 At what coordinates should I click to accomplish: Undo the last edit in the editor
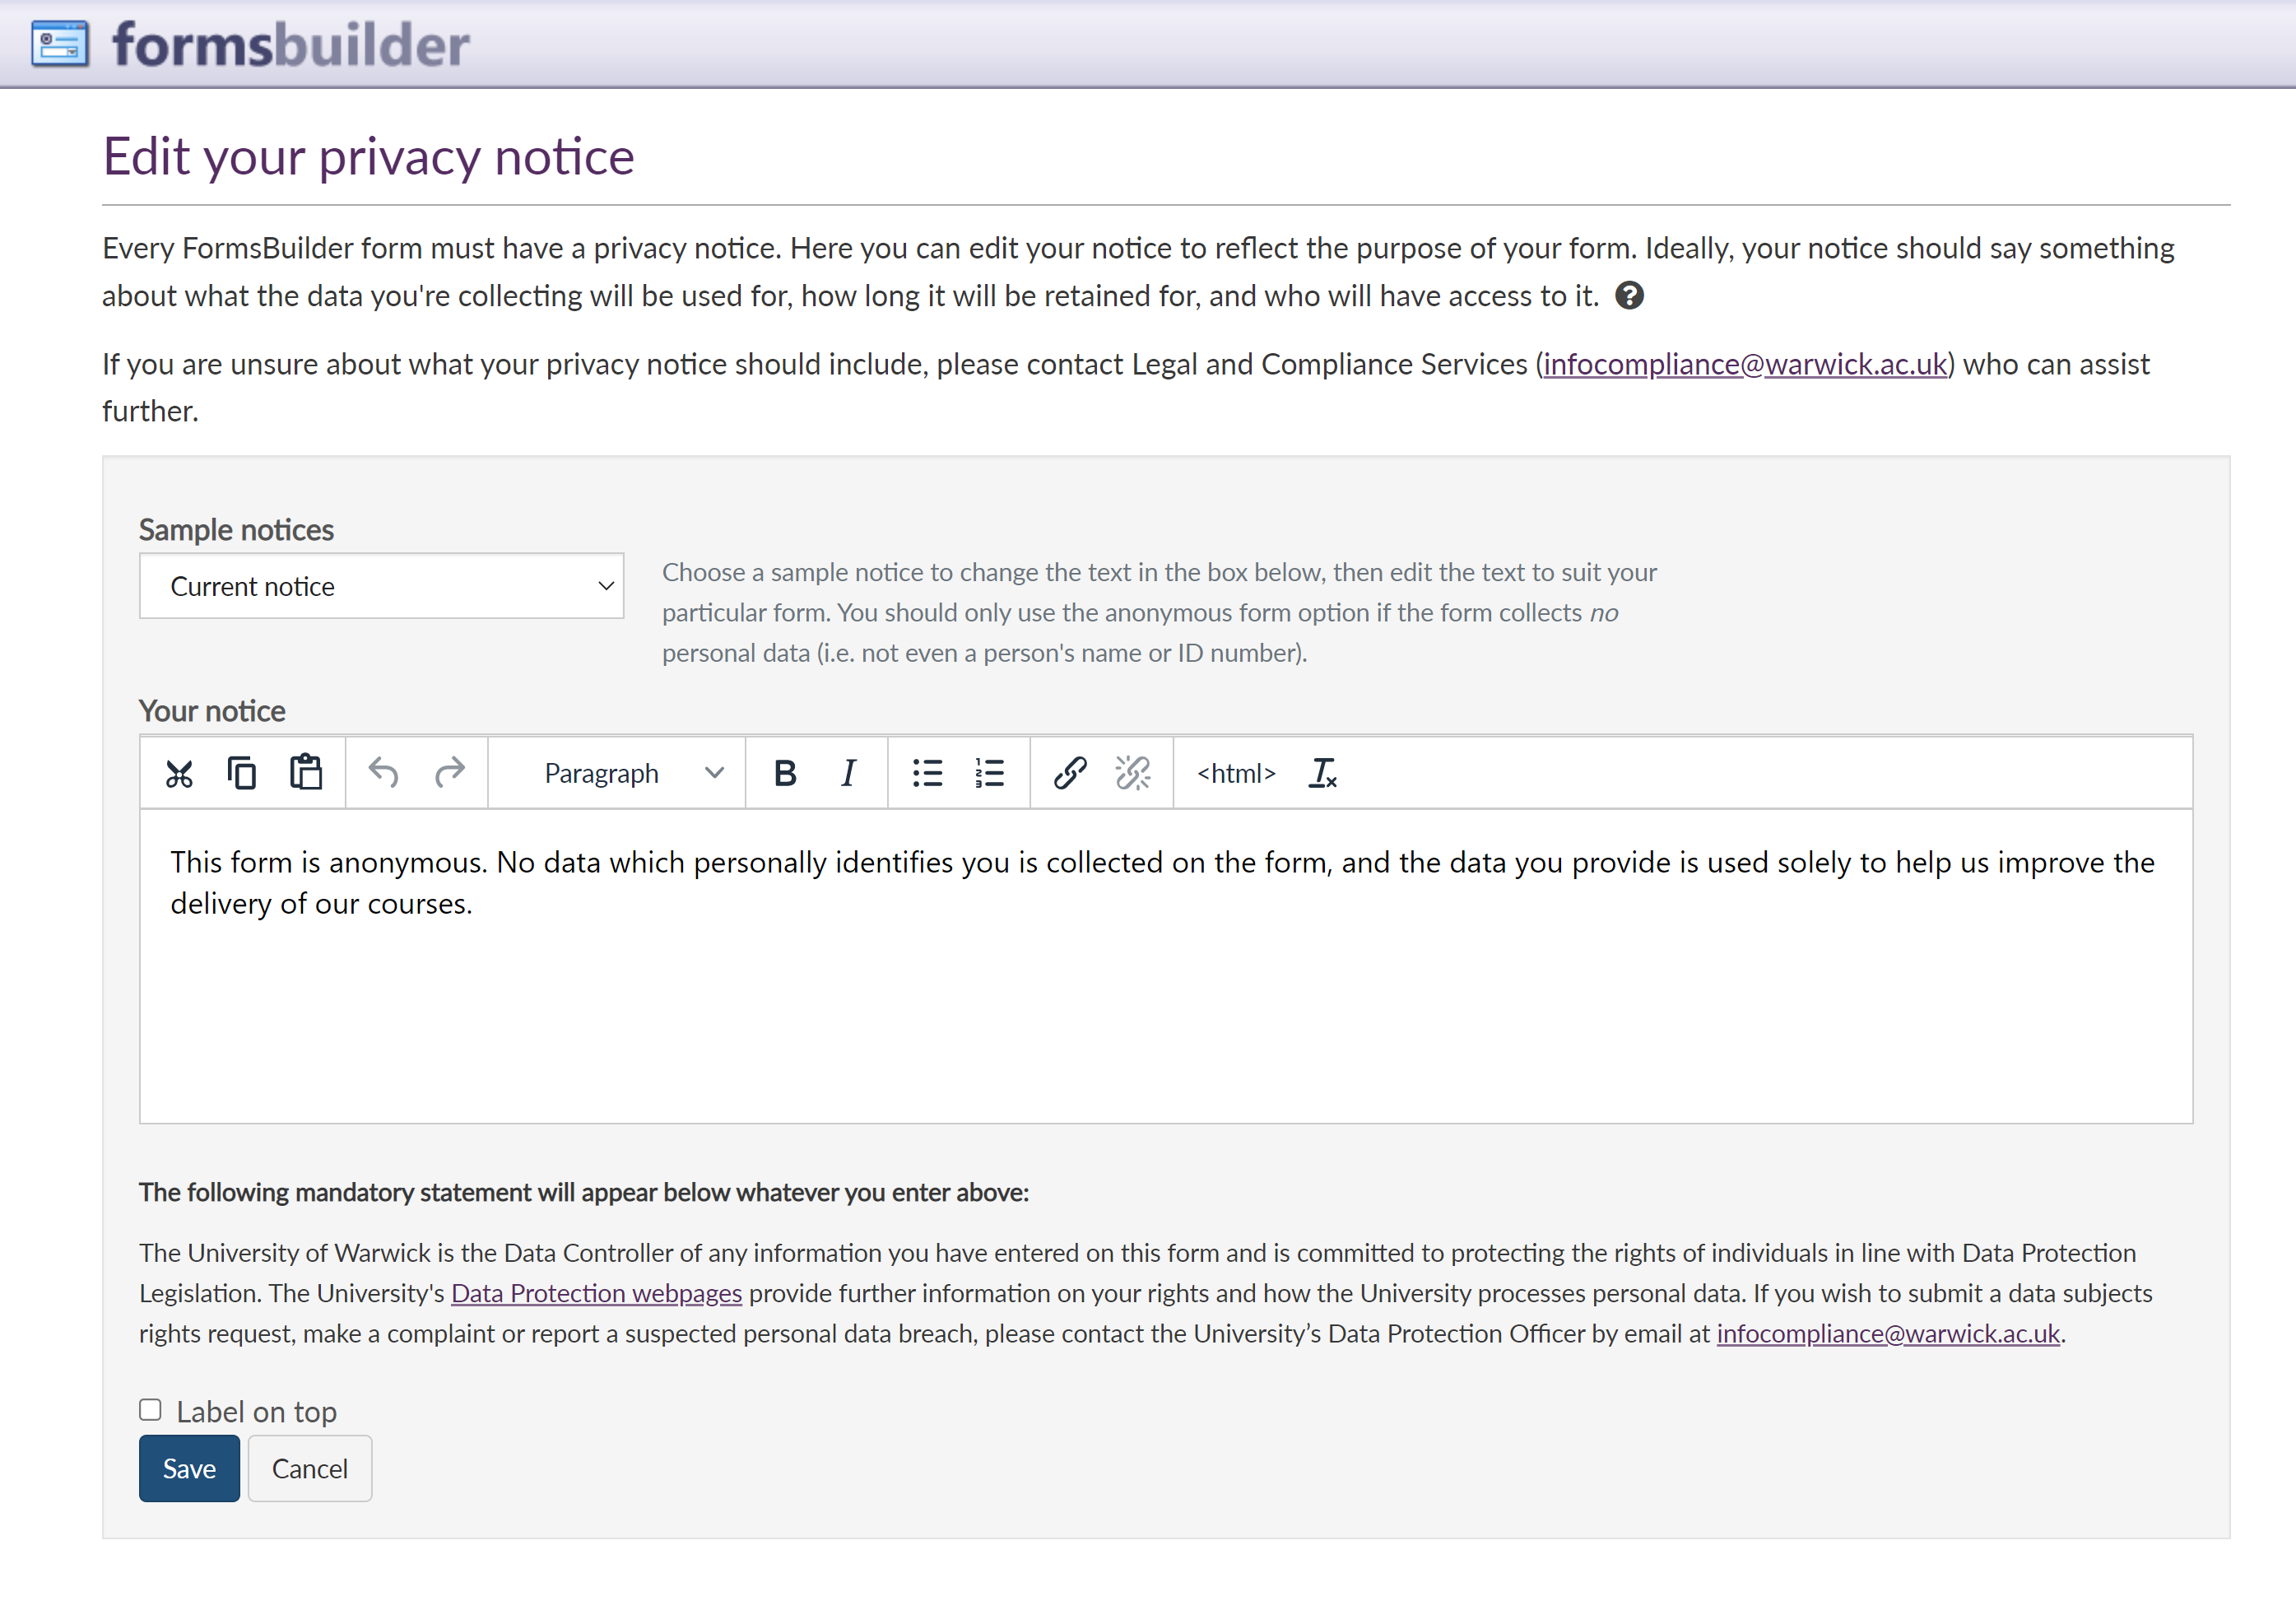(x=383, y=773)
